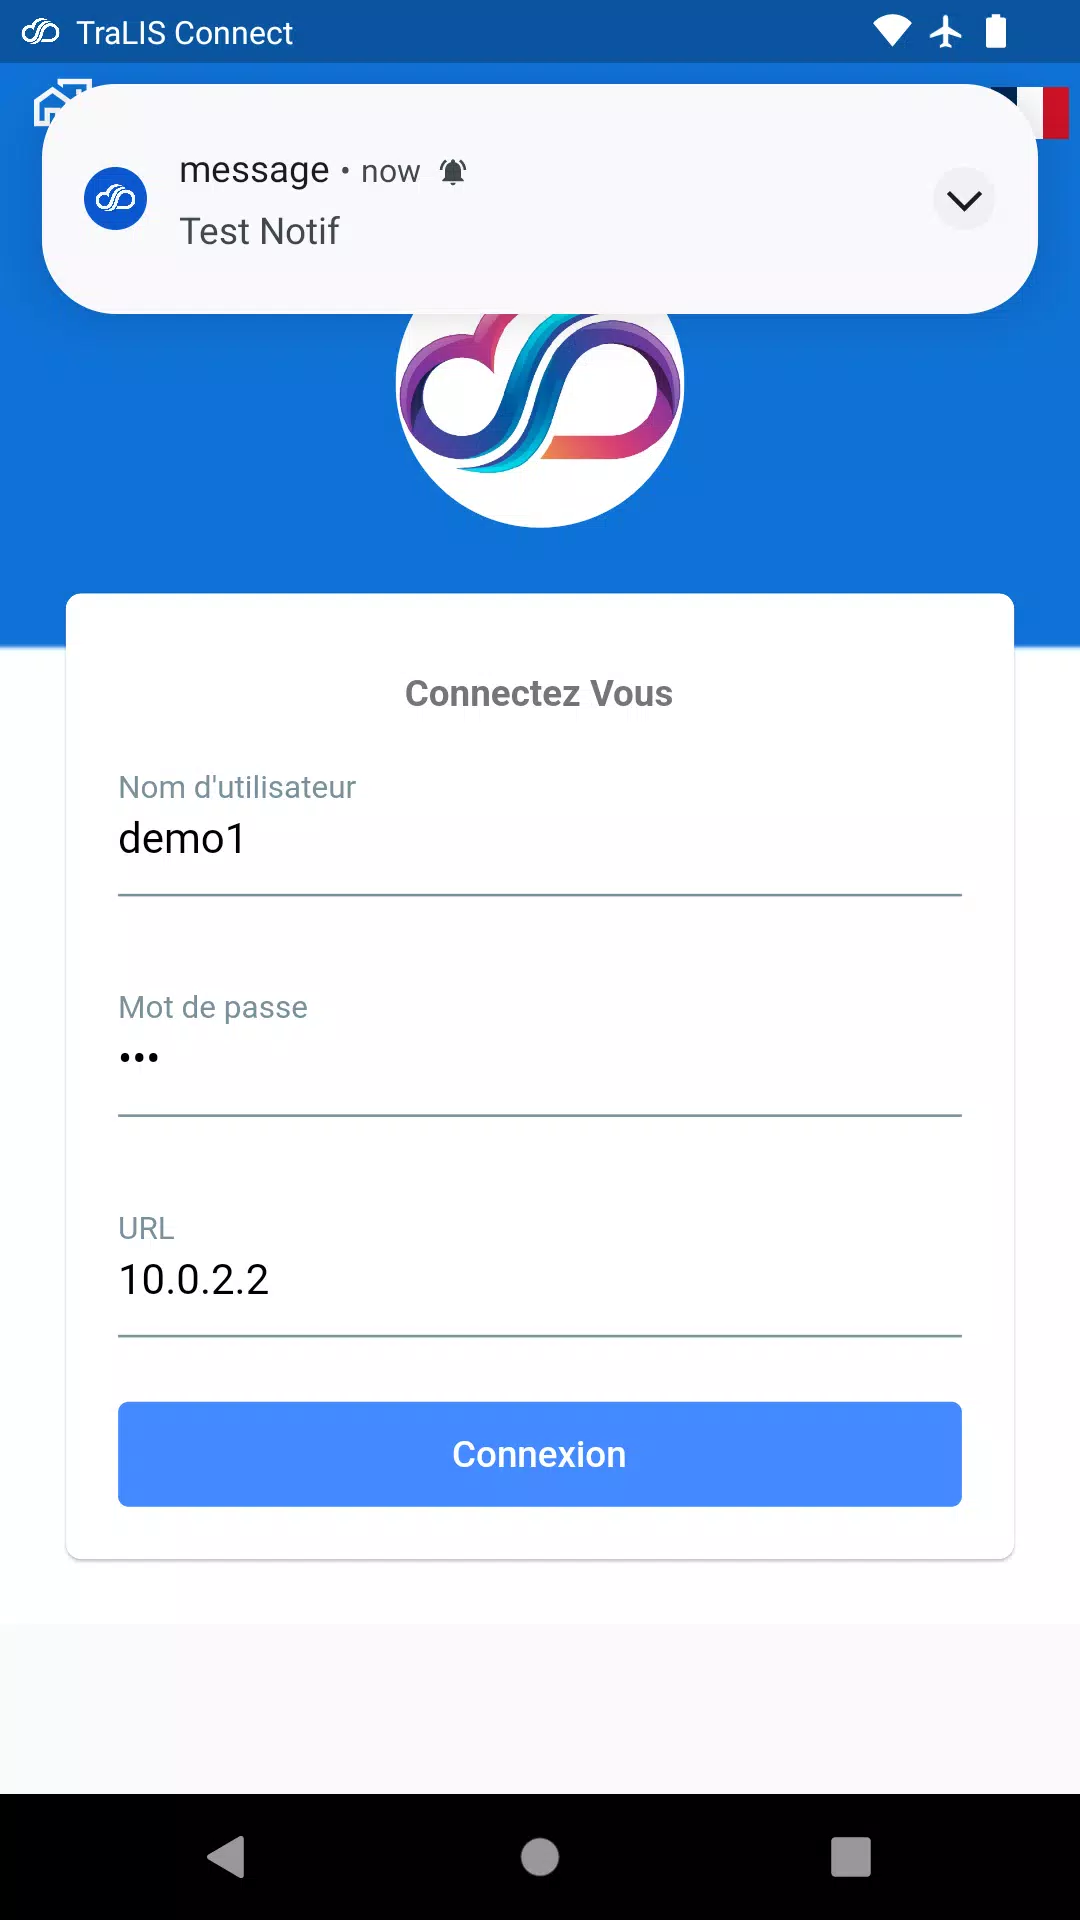Tap the Connectez Vous heading
The image size is (1080, 1920).
(x=539, y=693)
